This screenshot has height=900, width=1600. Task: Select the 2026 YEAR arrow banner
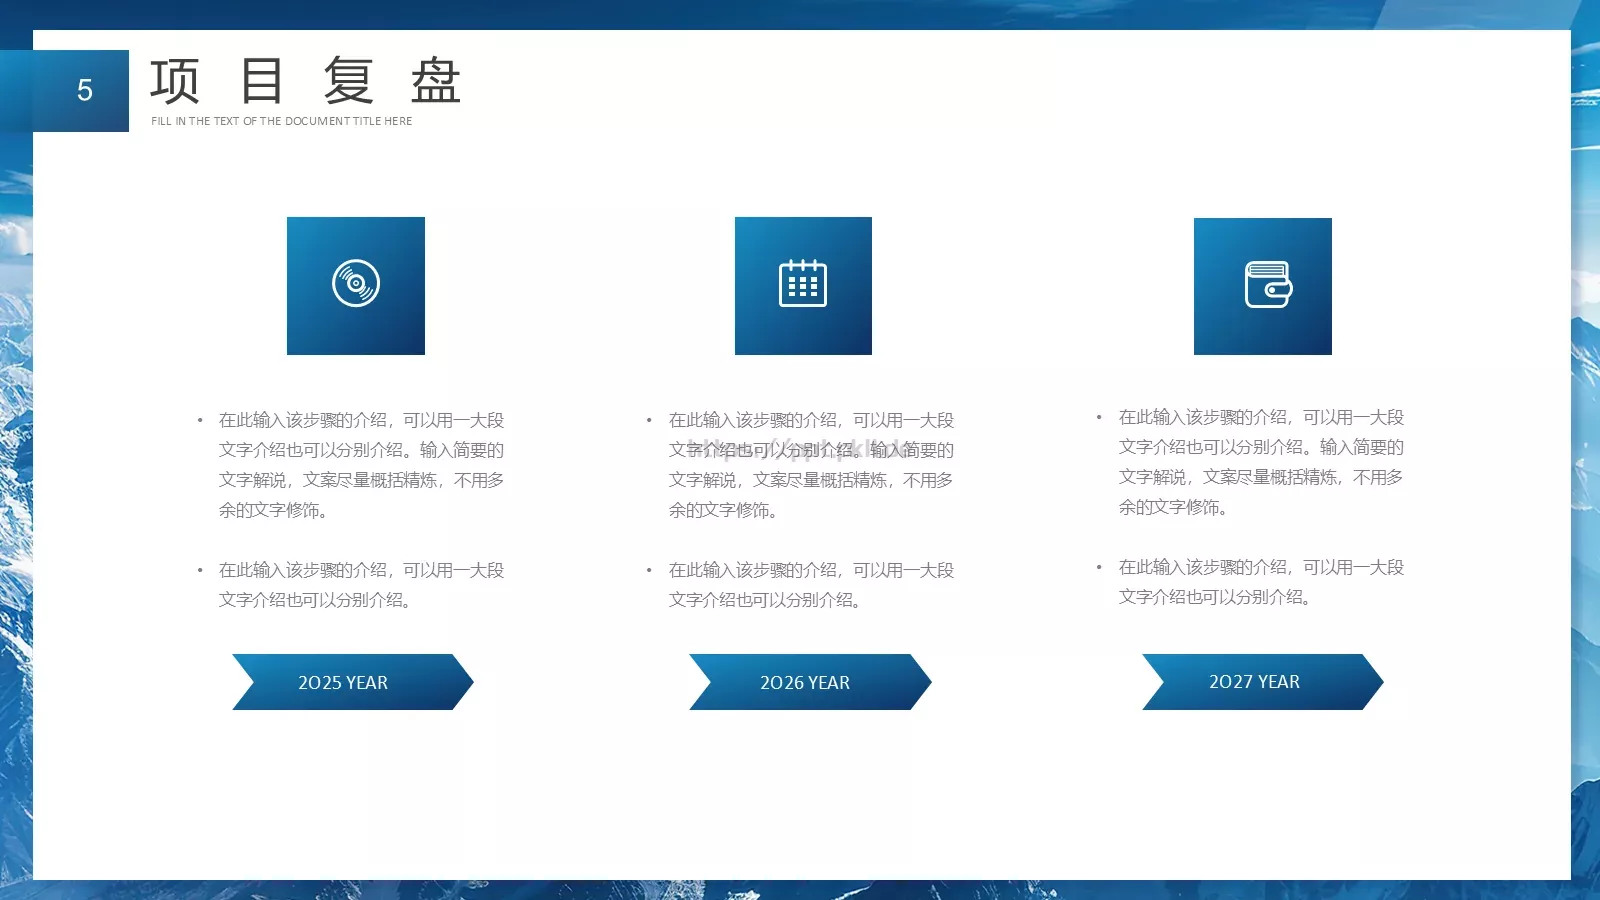[810, 682]
